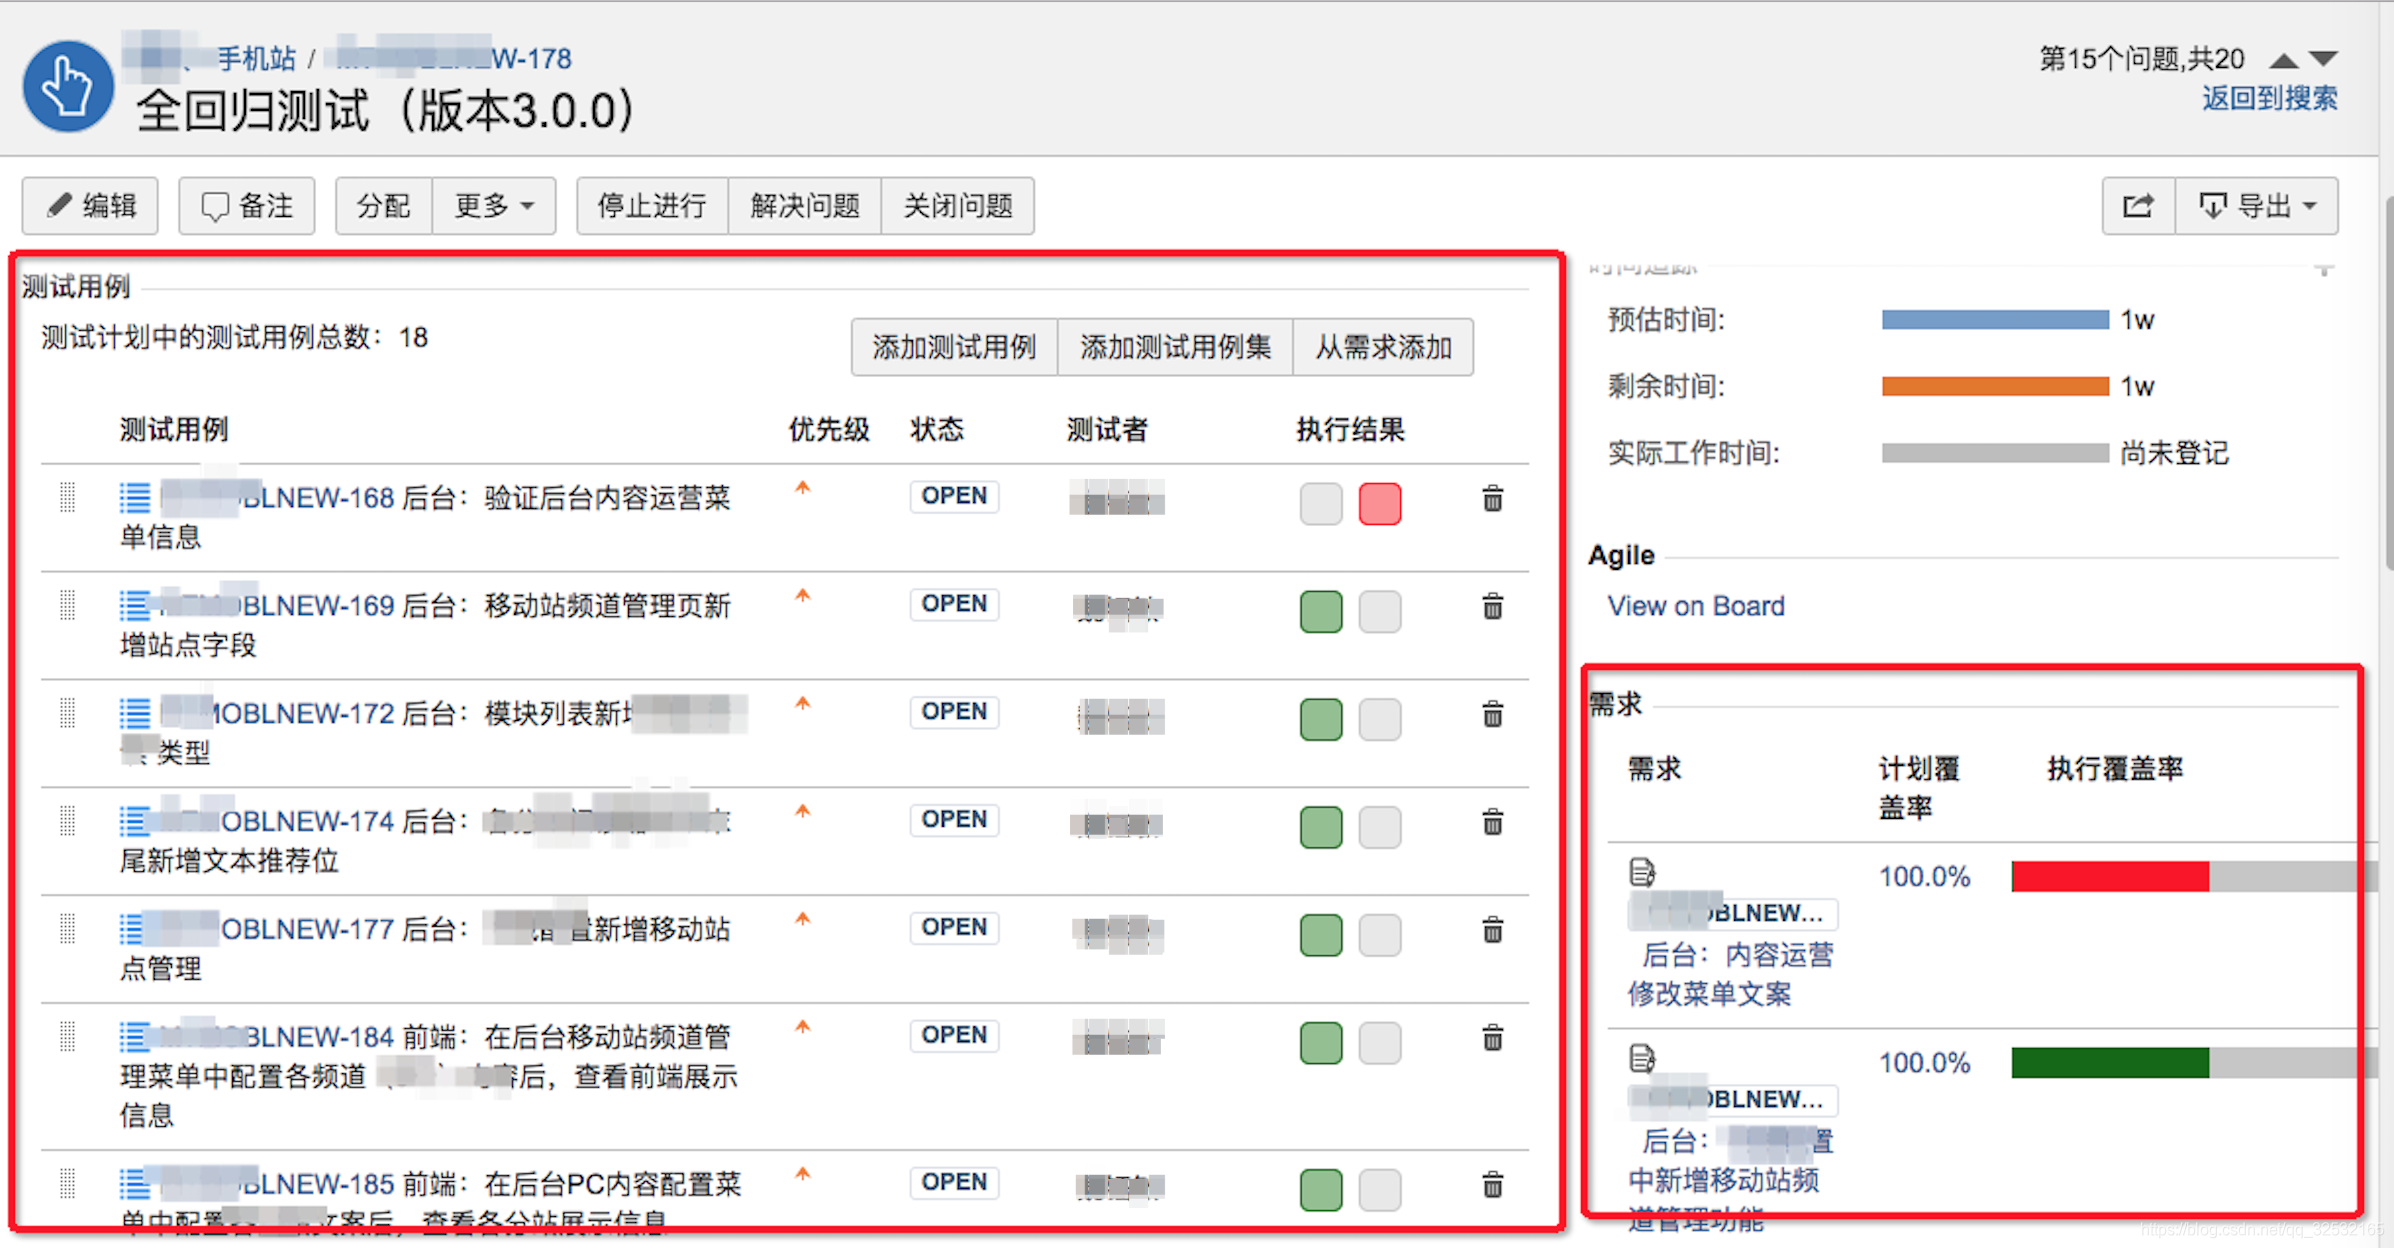2394x1248 pixels.
Task: Click trash icon for NEW-172 row
Action: (1491, 715)
